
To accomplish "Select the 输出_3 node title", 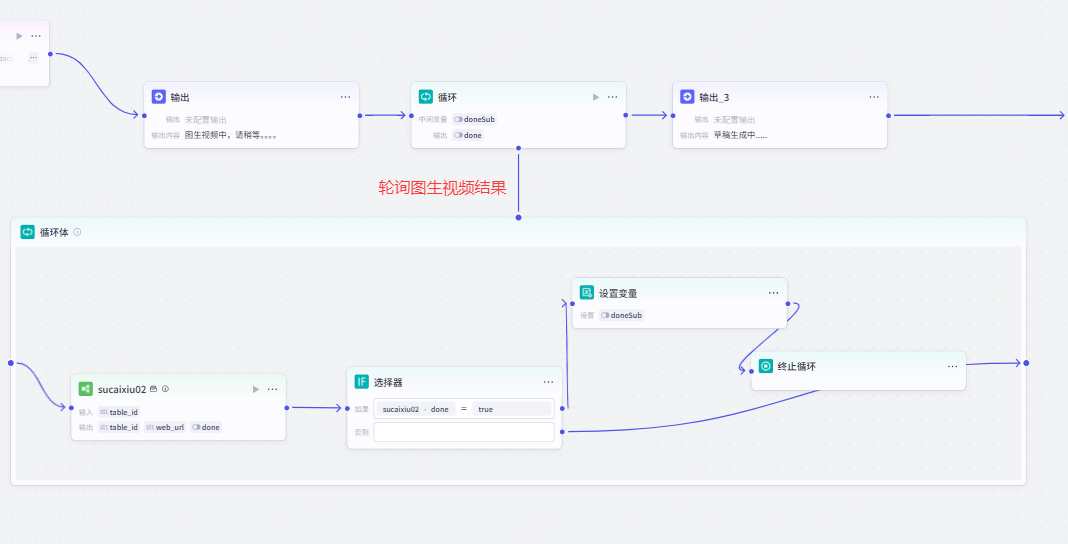I will (714, 97).
